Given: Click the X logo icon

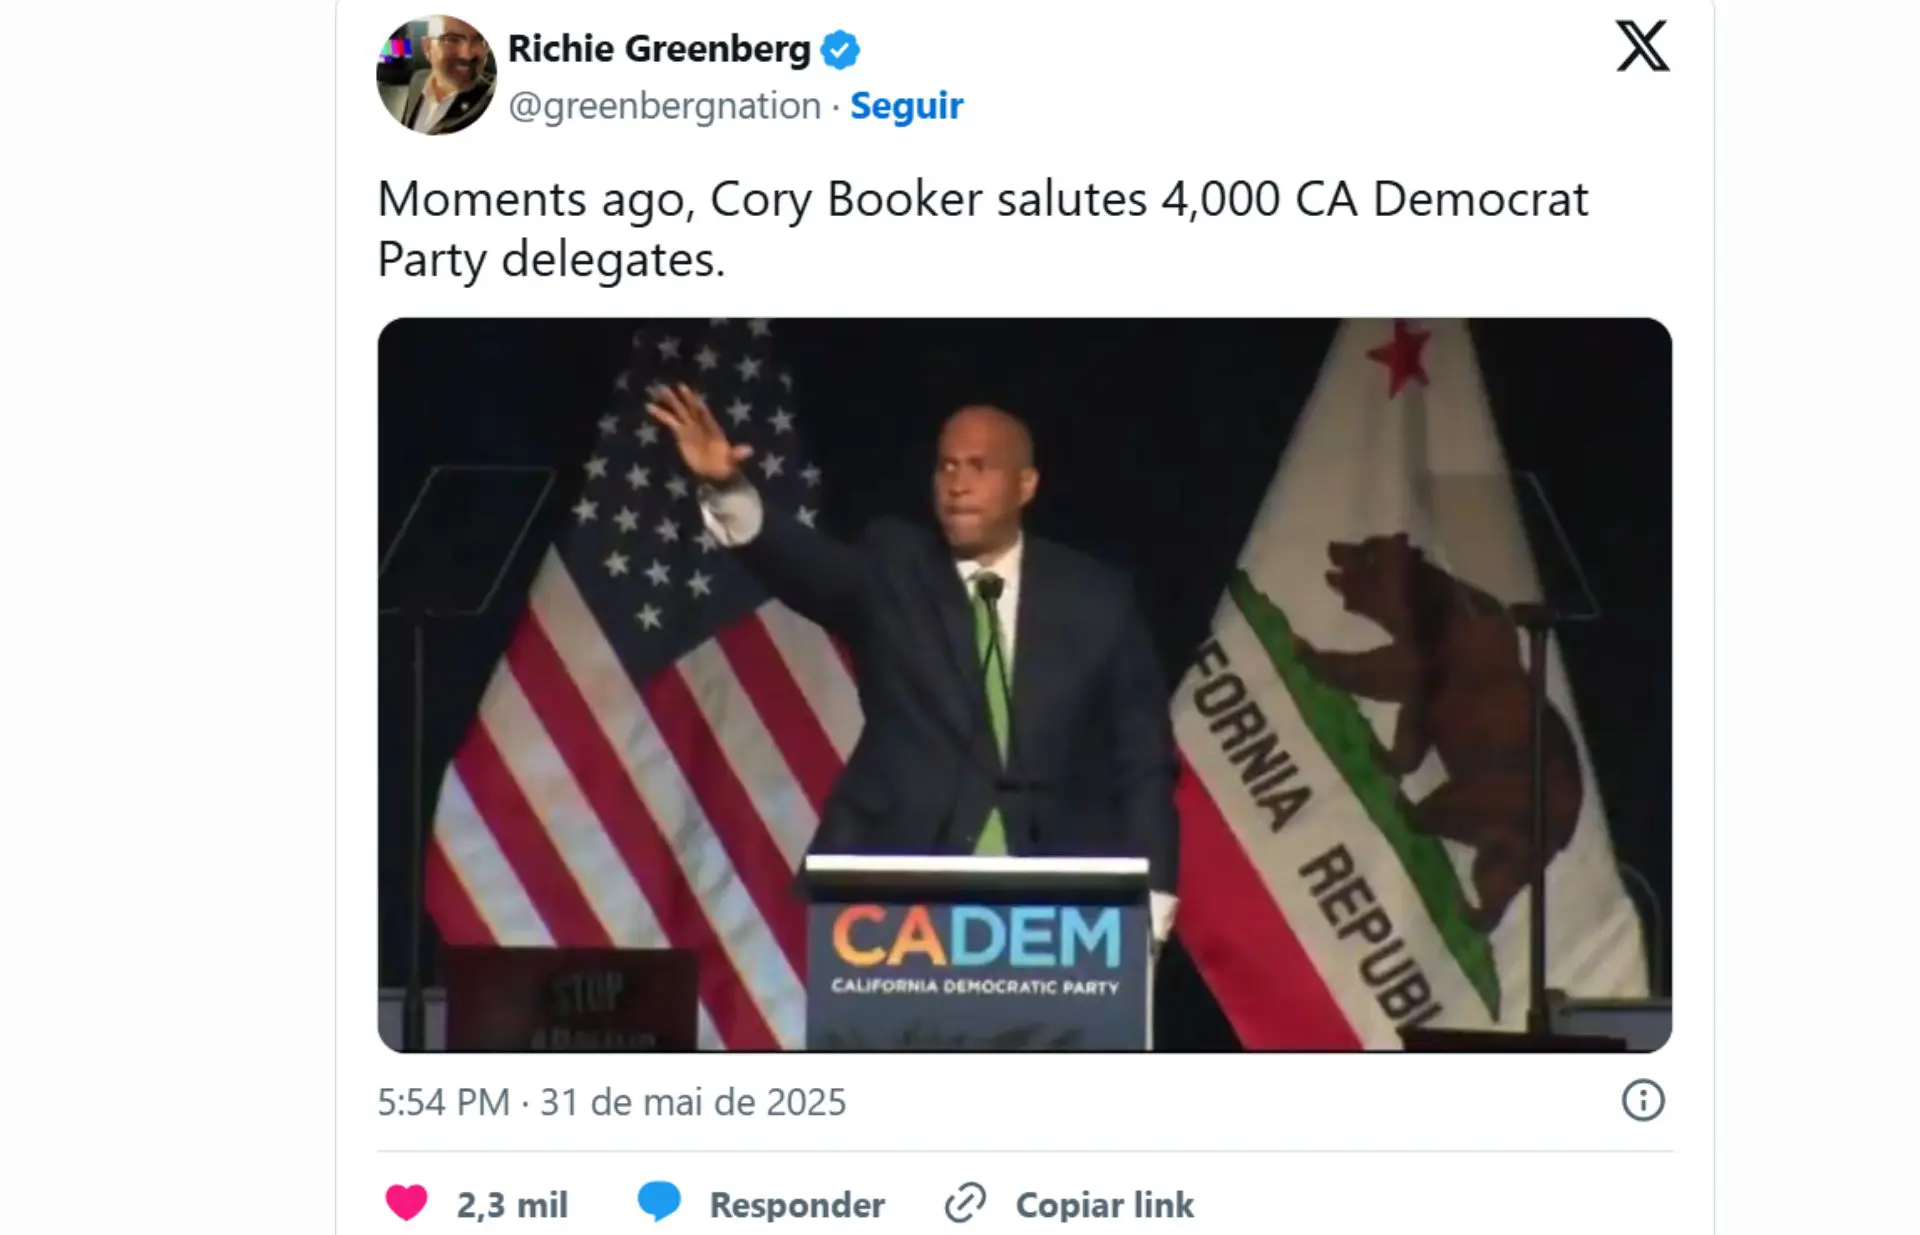Looking at the screenshot, I should pos(1642,46).
